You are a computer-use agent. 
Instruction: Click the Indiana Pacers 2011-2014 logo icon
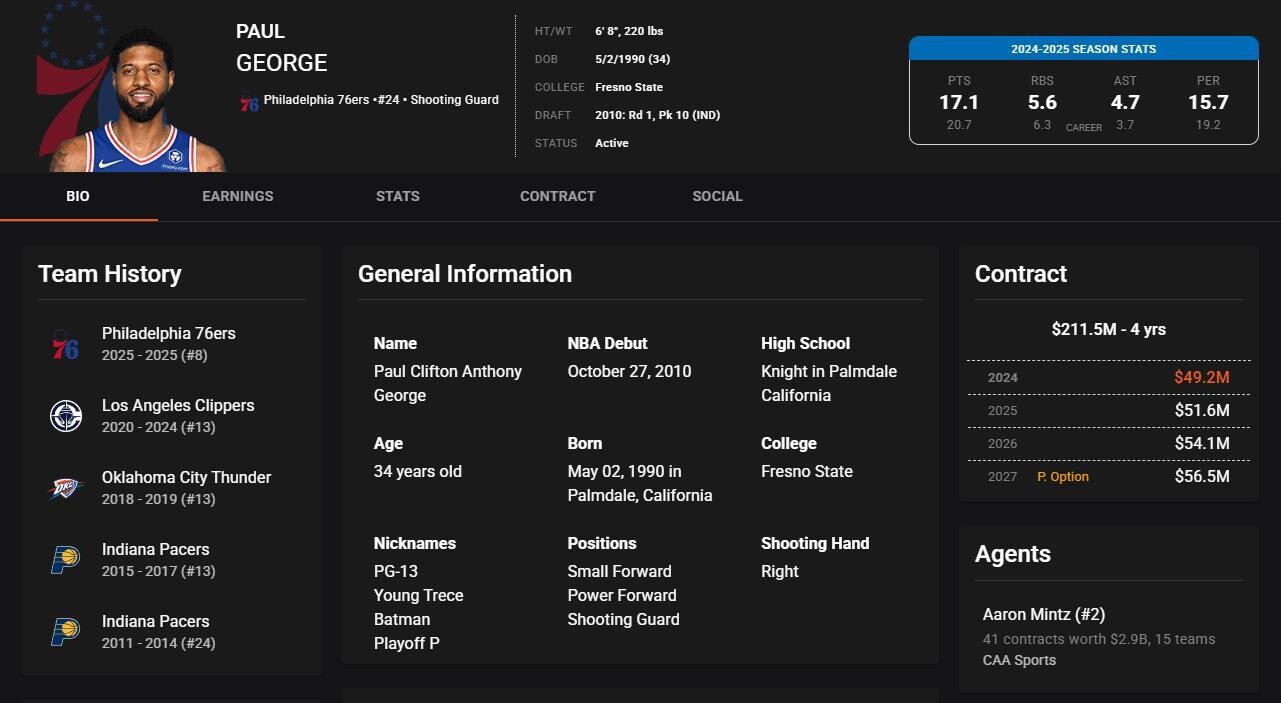pyautogui.click(x=66, y=632)
